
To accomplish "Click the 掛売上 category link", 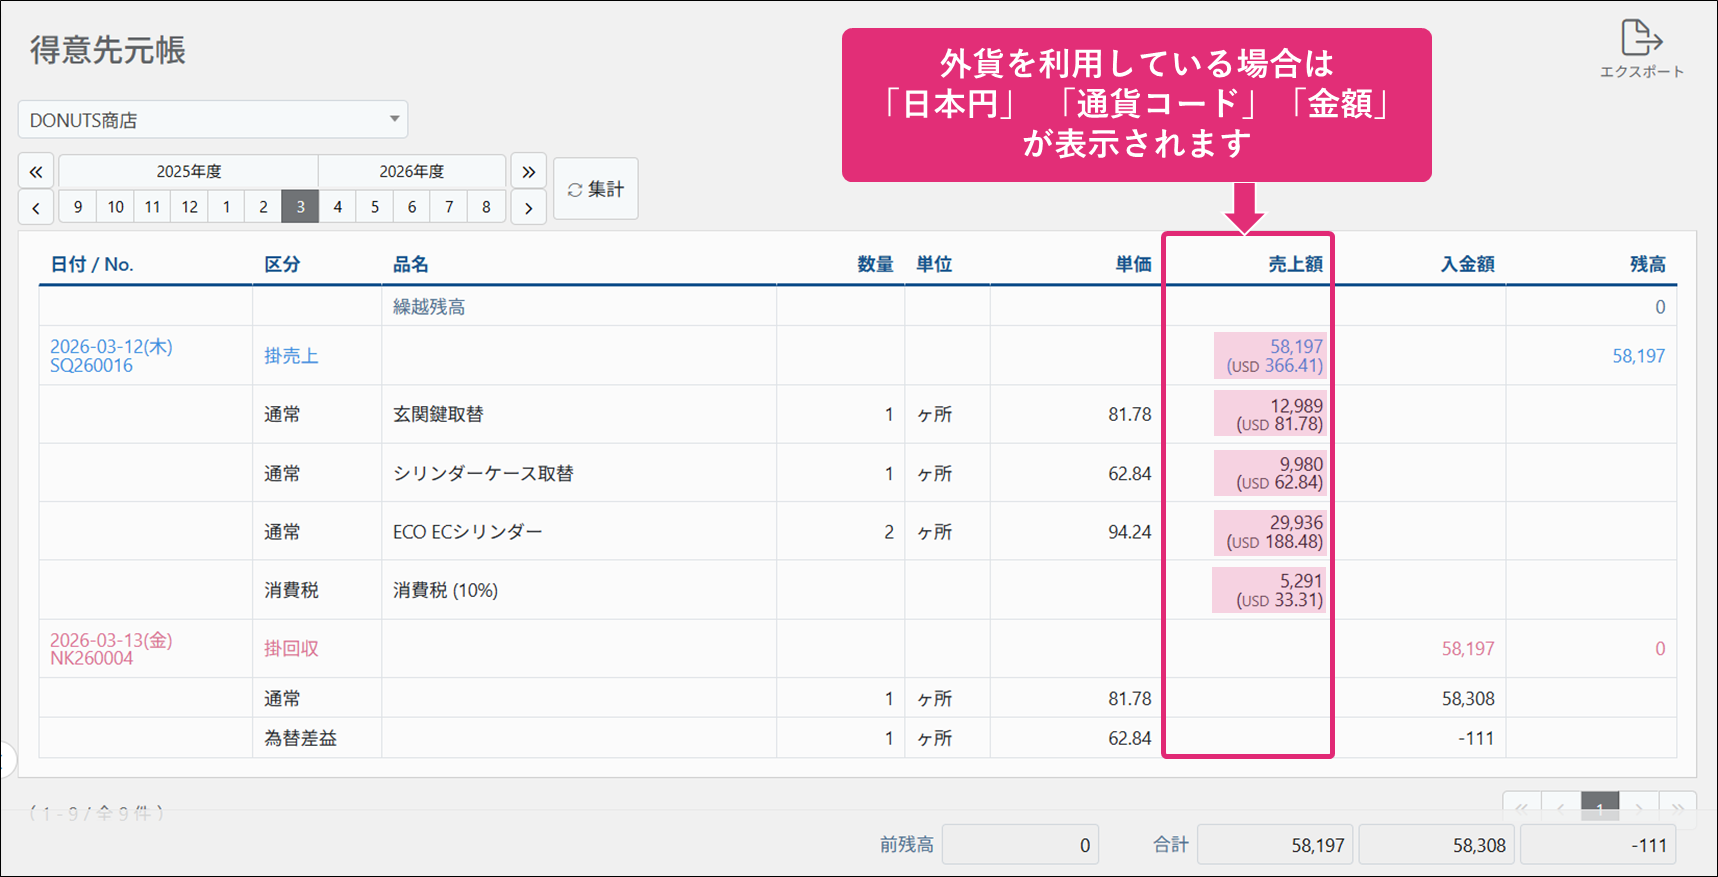I will point(291,356).
